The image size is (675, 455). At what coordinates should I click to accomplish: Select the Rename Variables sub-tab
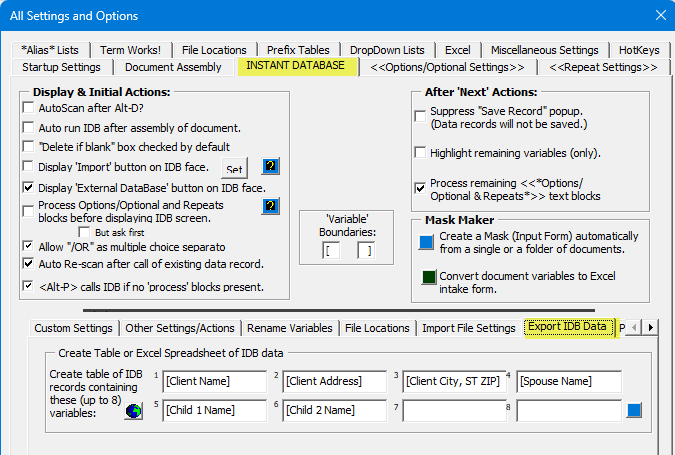pyautogui.click(x=290, y=328)
